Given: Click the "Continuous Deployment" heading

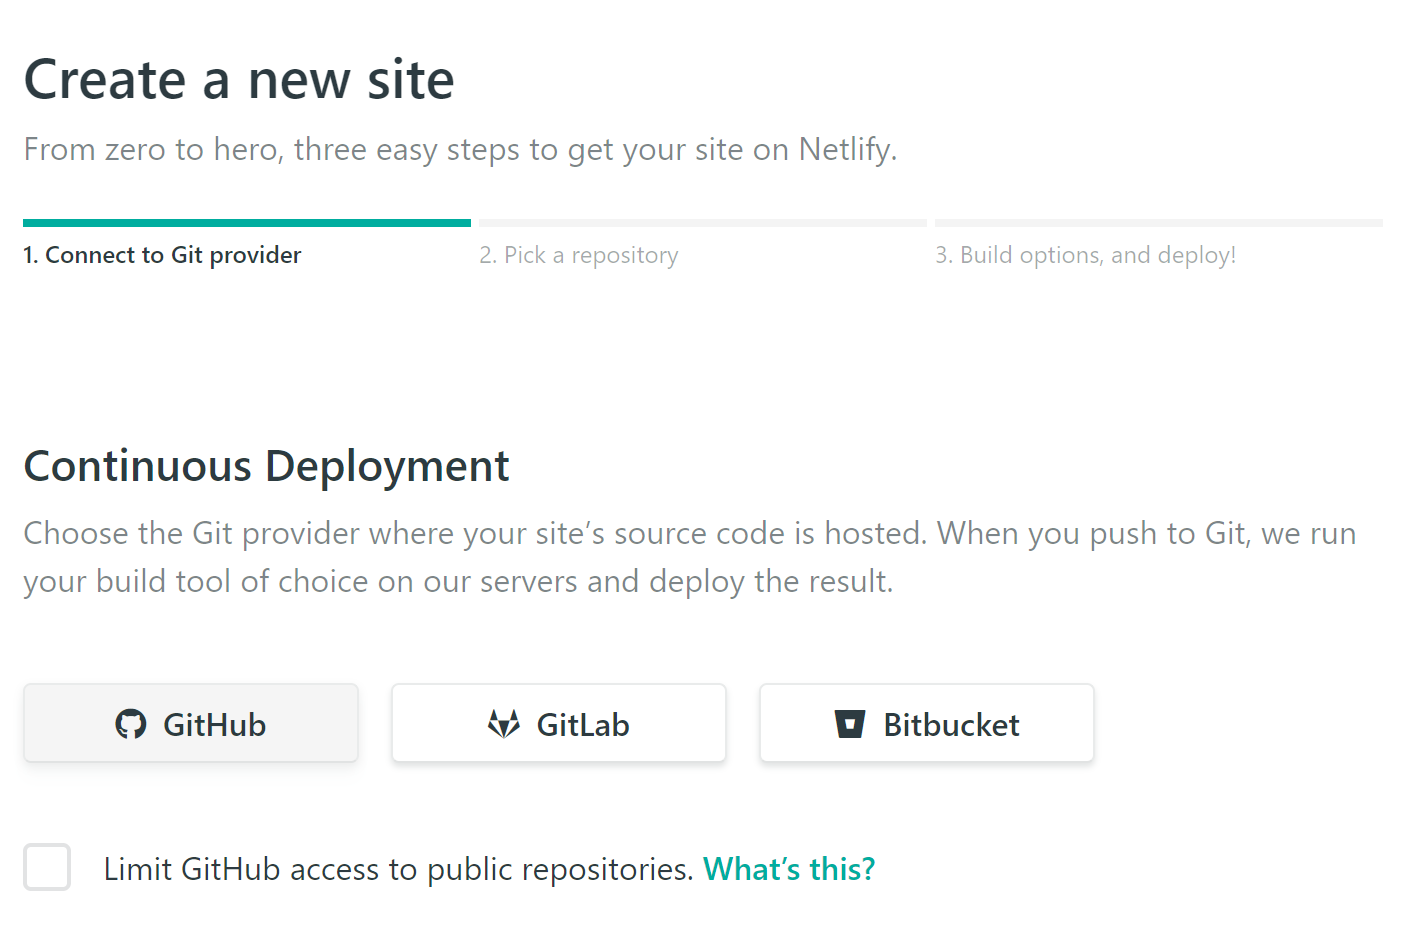Looking at the screenshot, I should pyautogui.click(x=266, y=466).
